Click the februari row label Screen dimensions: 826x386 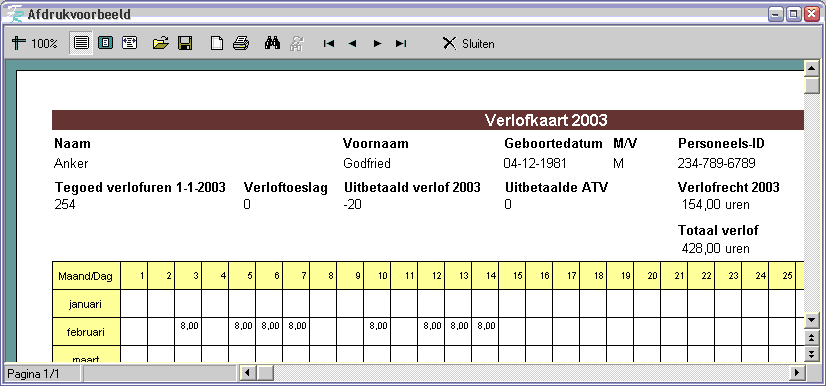(x=86, y=332)
